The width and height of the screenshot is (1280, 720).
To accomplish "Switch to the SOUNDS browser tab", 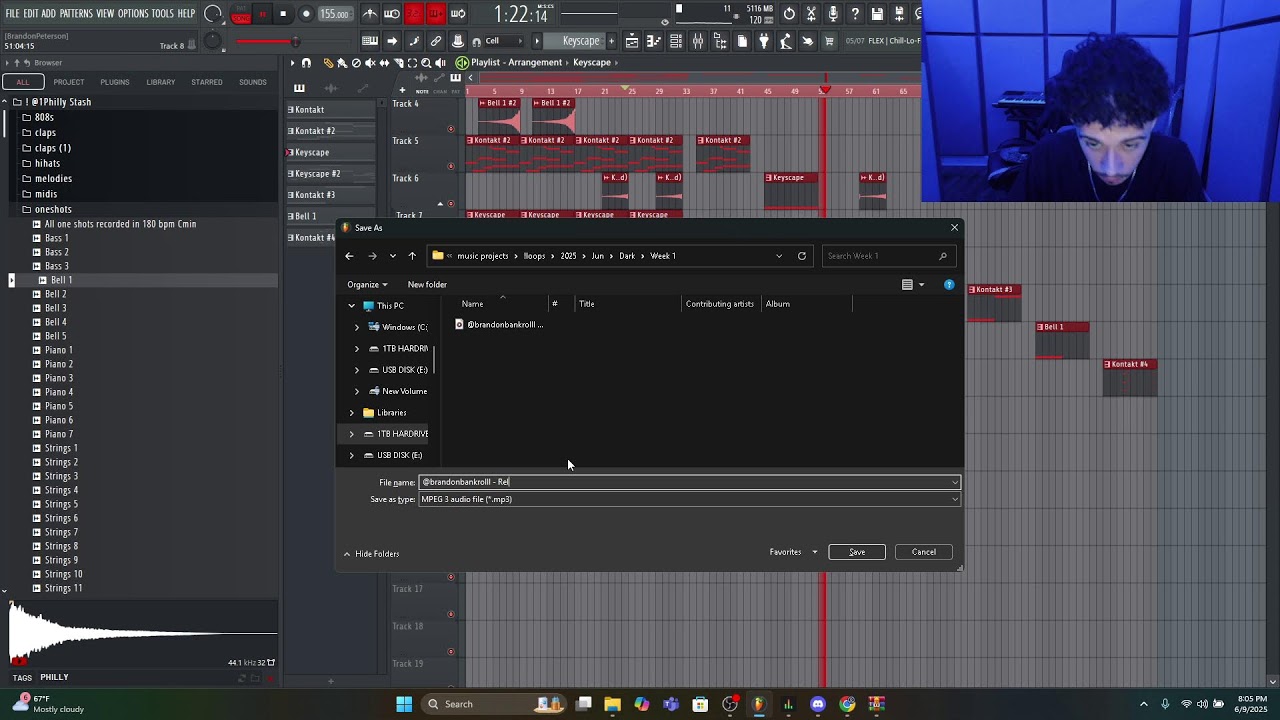I will point(252,82).
